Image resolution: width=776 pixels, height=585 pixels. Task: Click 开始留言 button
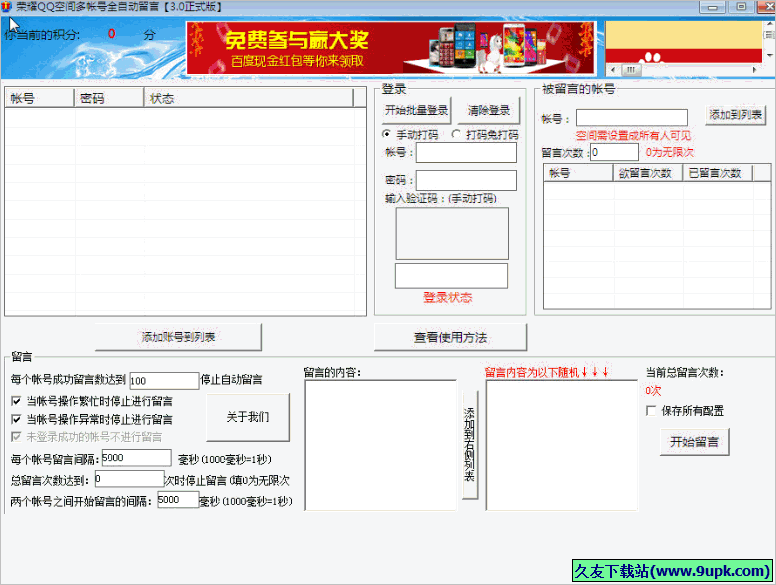click(694, 441)
